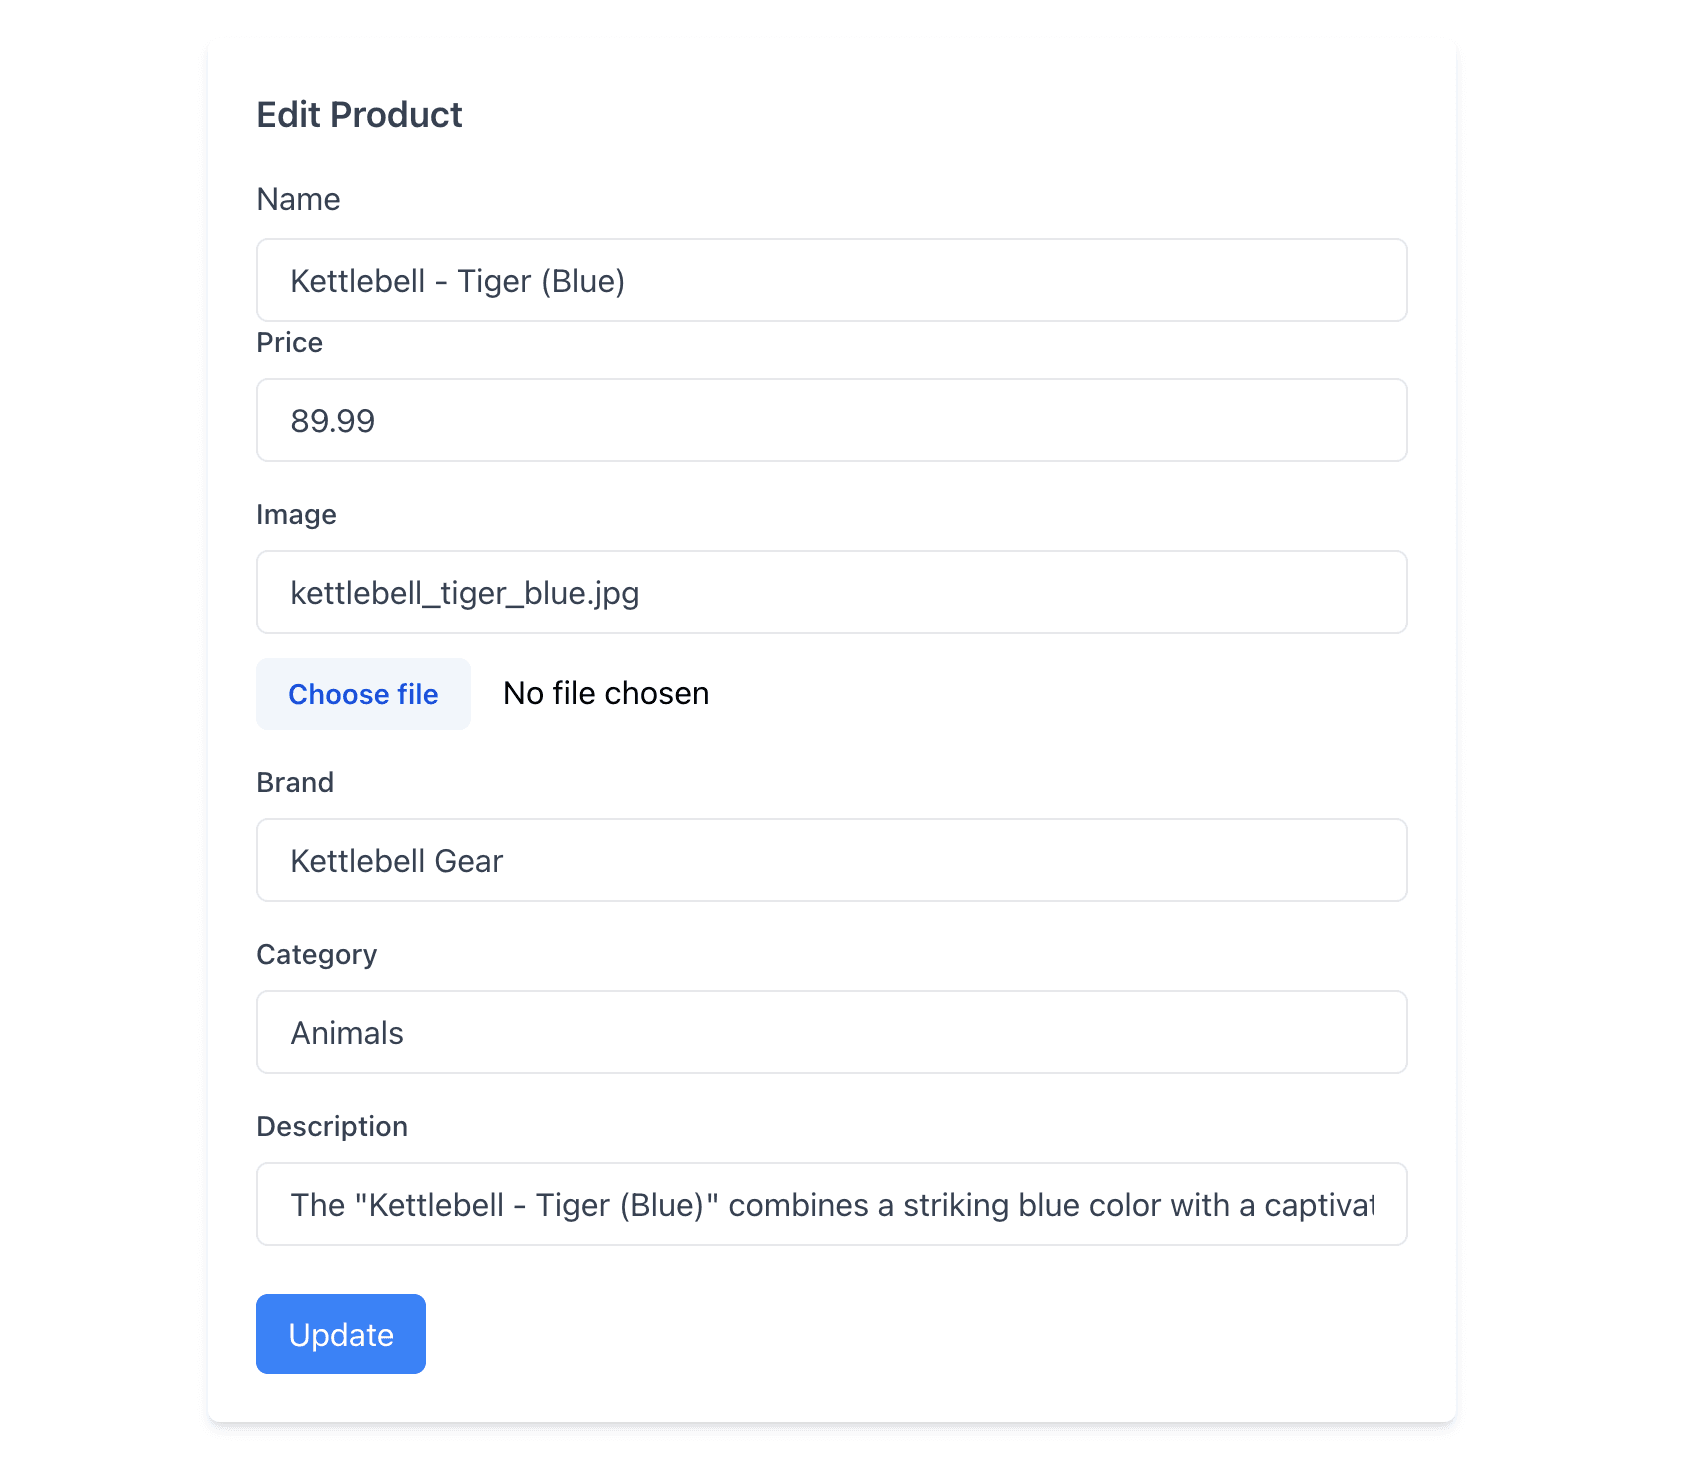This screenshot has height=1480, width=1704.
Task: Click the Name label above the name field
Action: coord(298,199)
